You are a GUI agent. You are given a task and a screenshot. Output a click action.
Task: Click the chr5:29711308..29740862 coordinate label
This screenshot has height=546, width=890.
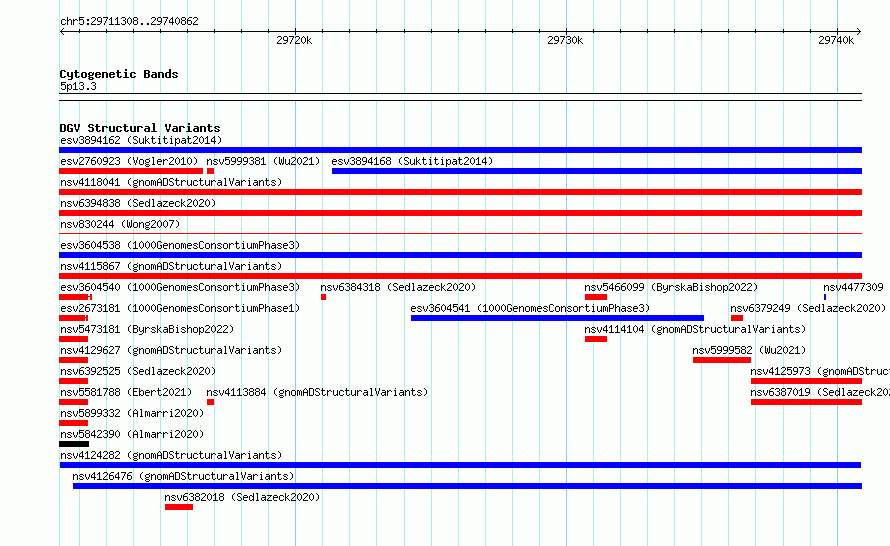click(129, 22)
